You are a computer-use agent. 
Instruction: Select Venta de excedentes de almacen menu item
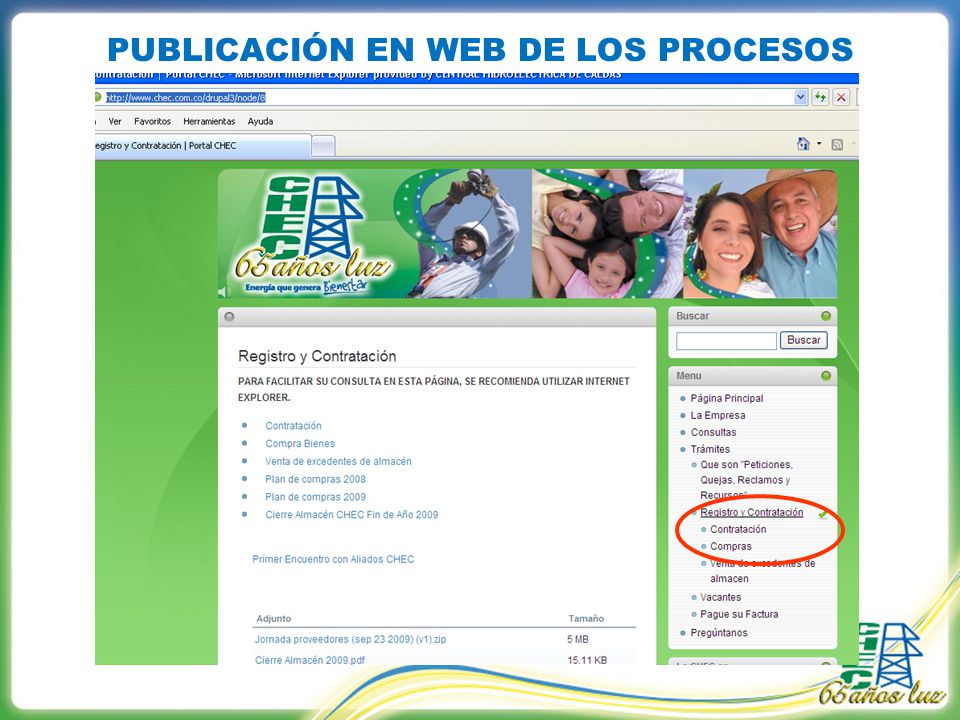coord(762,571)
